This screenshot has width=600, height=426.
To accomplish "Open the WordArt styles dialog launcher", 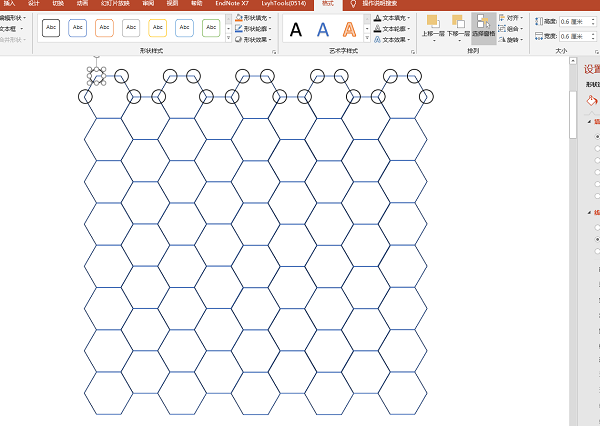I will [x=413, y=52].
